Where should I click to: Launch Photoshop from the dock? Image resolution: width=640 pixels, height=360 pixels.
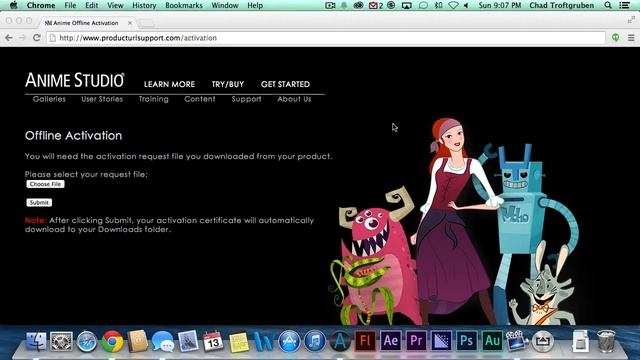click(x=467, y=340)
